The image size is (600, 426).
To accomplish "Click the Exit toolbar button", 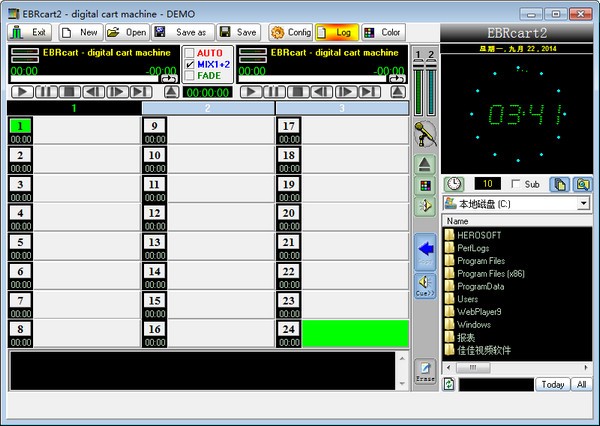I will click(30, 33).
